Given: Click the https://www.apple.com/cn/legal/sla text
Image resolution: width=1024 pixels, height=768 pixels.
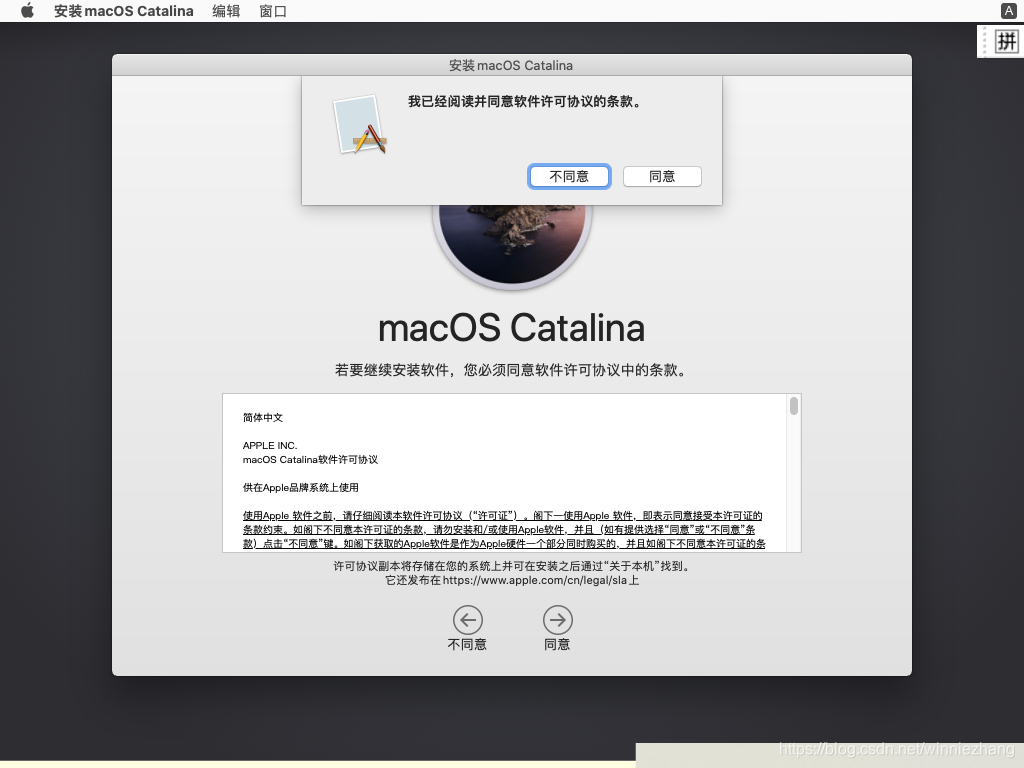Looking at the screenshot, I should coord(535,580).
